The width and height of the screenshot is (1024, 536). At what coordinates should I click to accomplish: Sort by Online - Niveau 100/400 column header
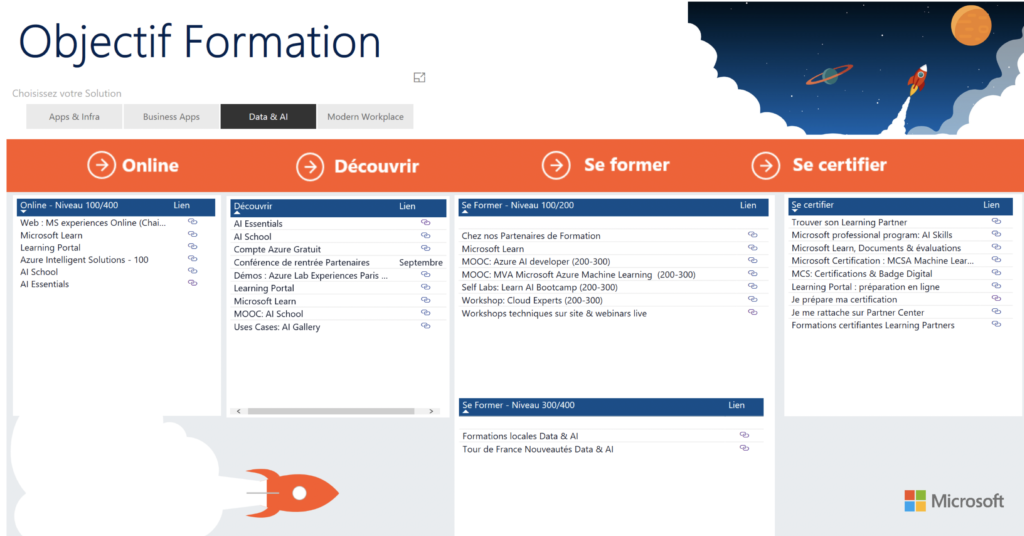pyautogui.click(x=69, y=206)
